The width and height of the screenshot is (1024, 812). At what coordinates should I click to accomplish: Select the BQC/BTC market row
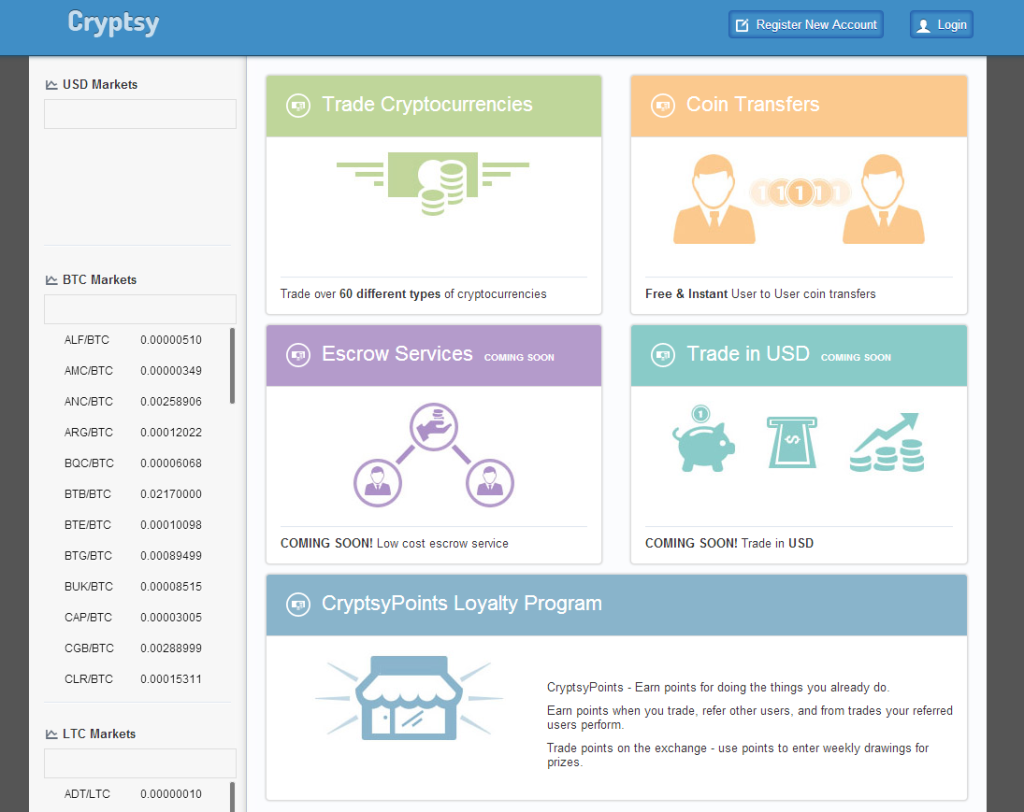click(133, 463)
